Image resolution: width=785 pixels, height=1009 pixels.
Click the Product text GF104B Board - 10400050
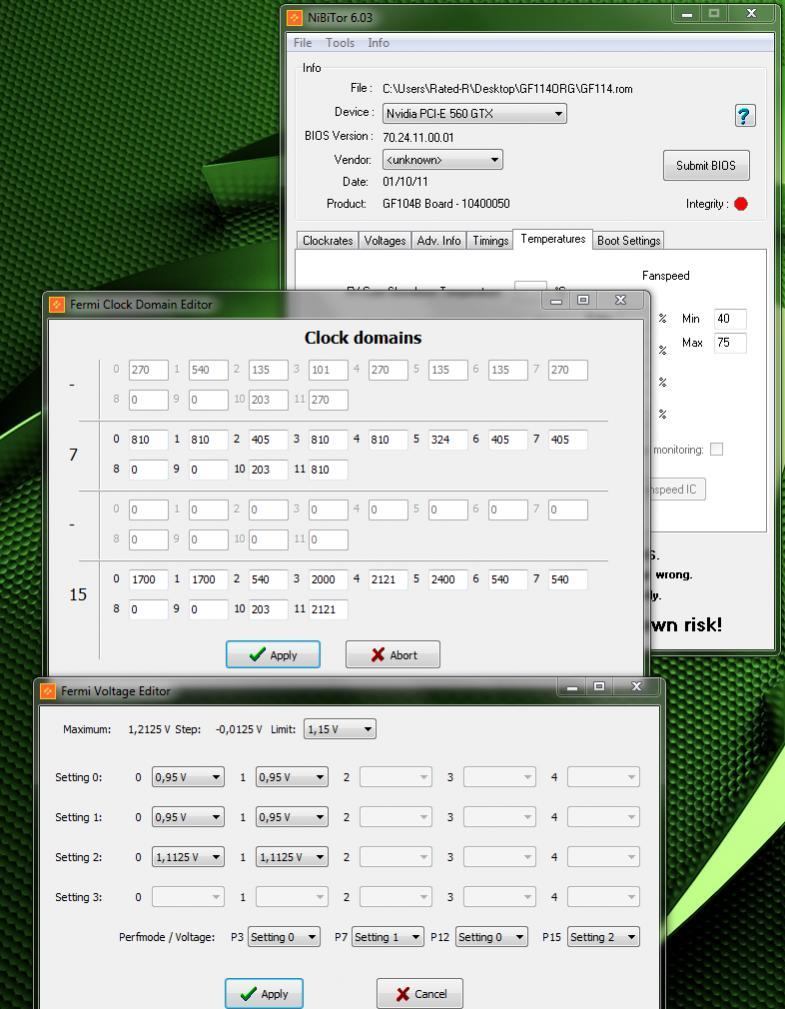coord(446,203)
